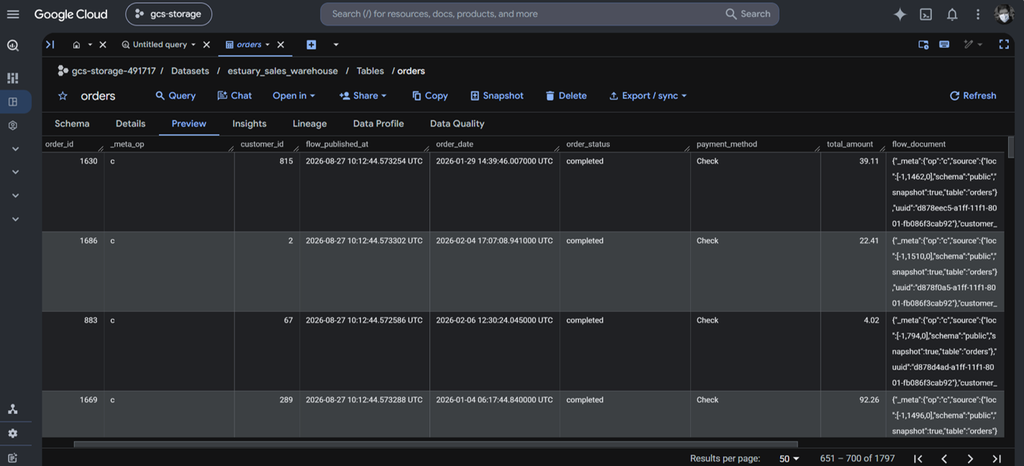Close the home tab
Viewport: 1024px width, 466px height.
103,45
